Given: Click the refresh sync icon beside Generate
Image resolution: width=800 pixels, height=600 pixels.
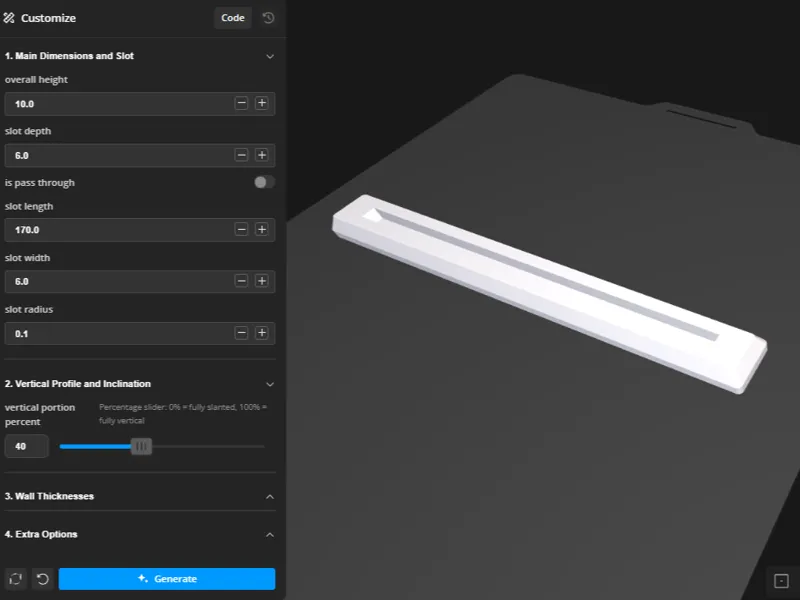Looking at the screenshot, I should pos(16,579).
